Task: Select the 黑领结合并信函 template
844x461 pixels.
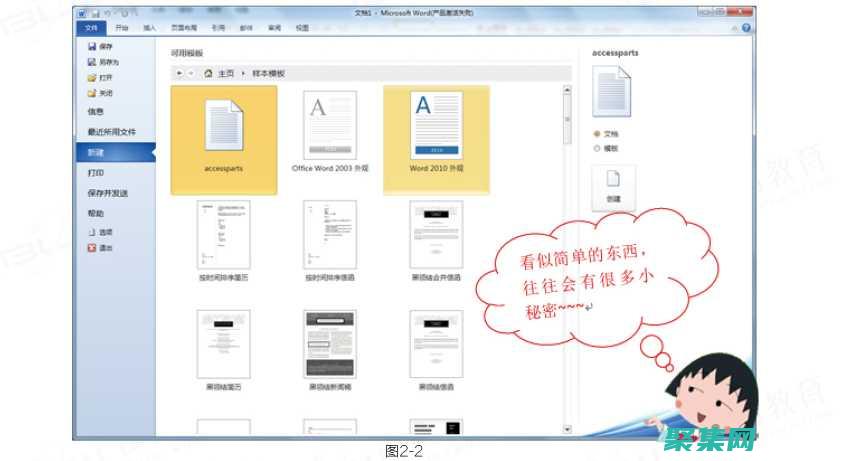Action: [437, 241]
